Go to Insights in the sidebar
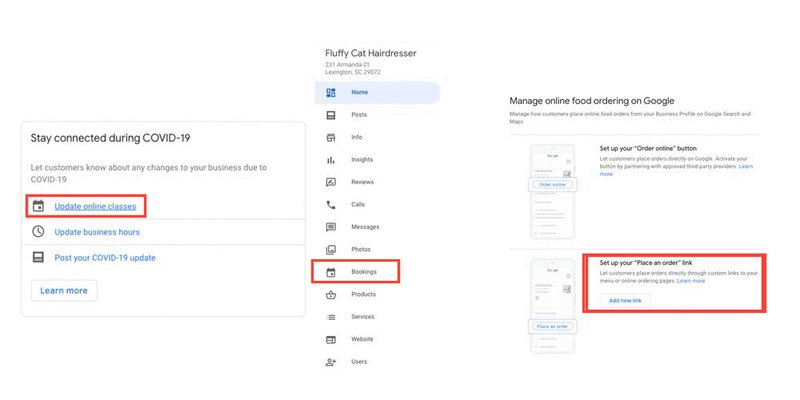Screen dimensions: 800x400 pos(362,160)
